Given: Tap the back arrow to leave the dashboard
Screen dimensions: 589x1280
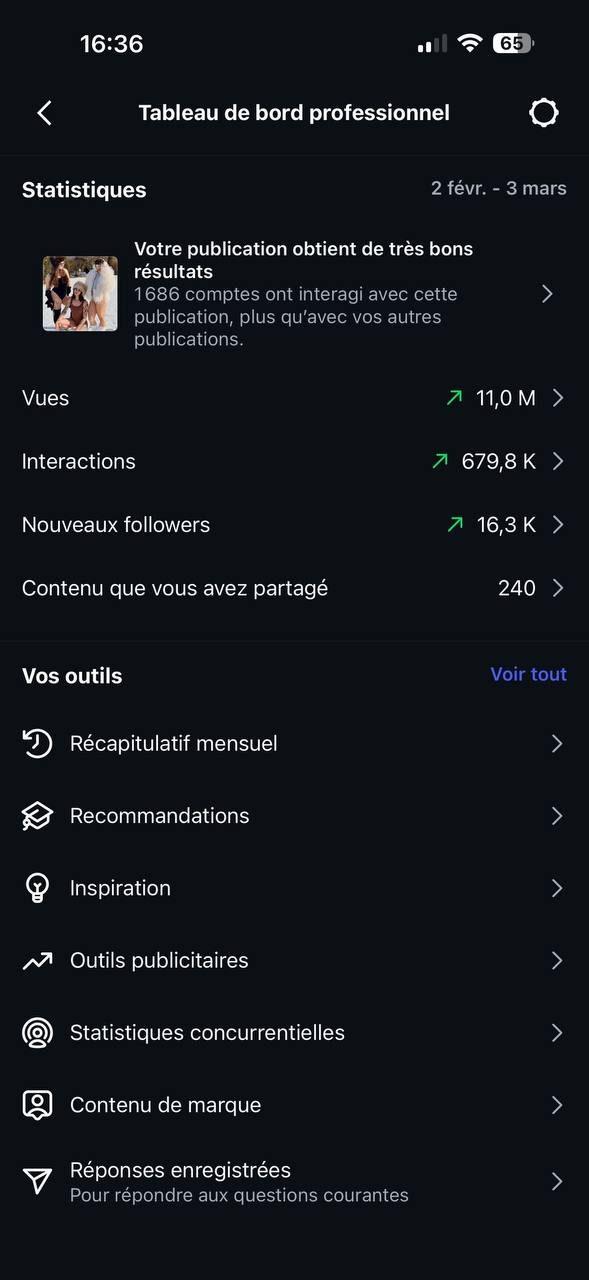Looking at the screenshot, I should (x=44, y=112).
